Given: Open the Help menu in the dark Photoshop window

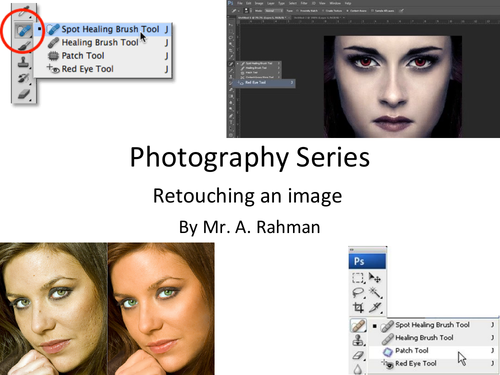Looking at the screenshot, I should tap(348, 3).
